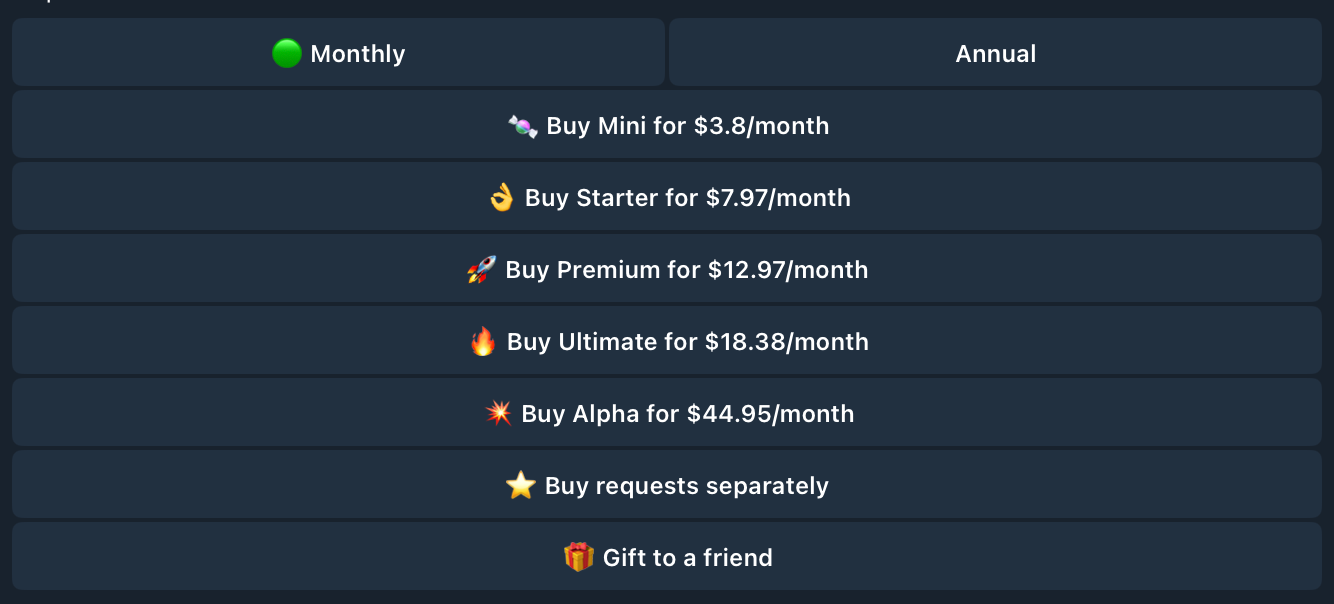Click the $12.97/month price text
The height and width of the screenshot is (604, 1334).
click(x=788, y=270)
